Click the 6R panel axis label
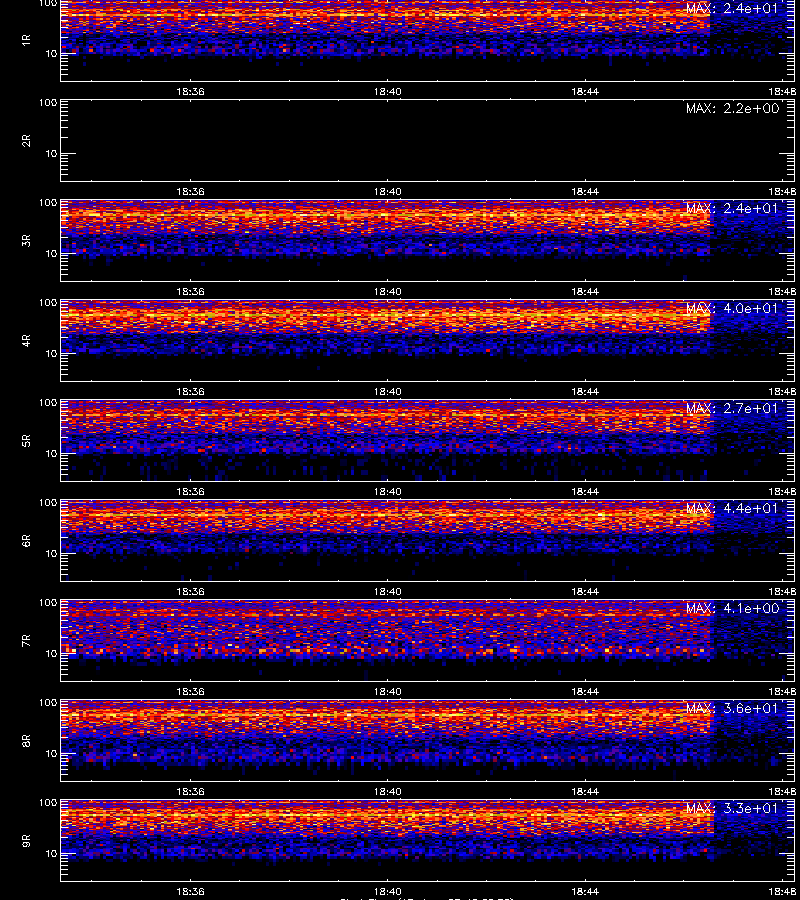This screenshot has width=800, height=900. (26, 541)
